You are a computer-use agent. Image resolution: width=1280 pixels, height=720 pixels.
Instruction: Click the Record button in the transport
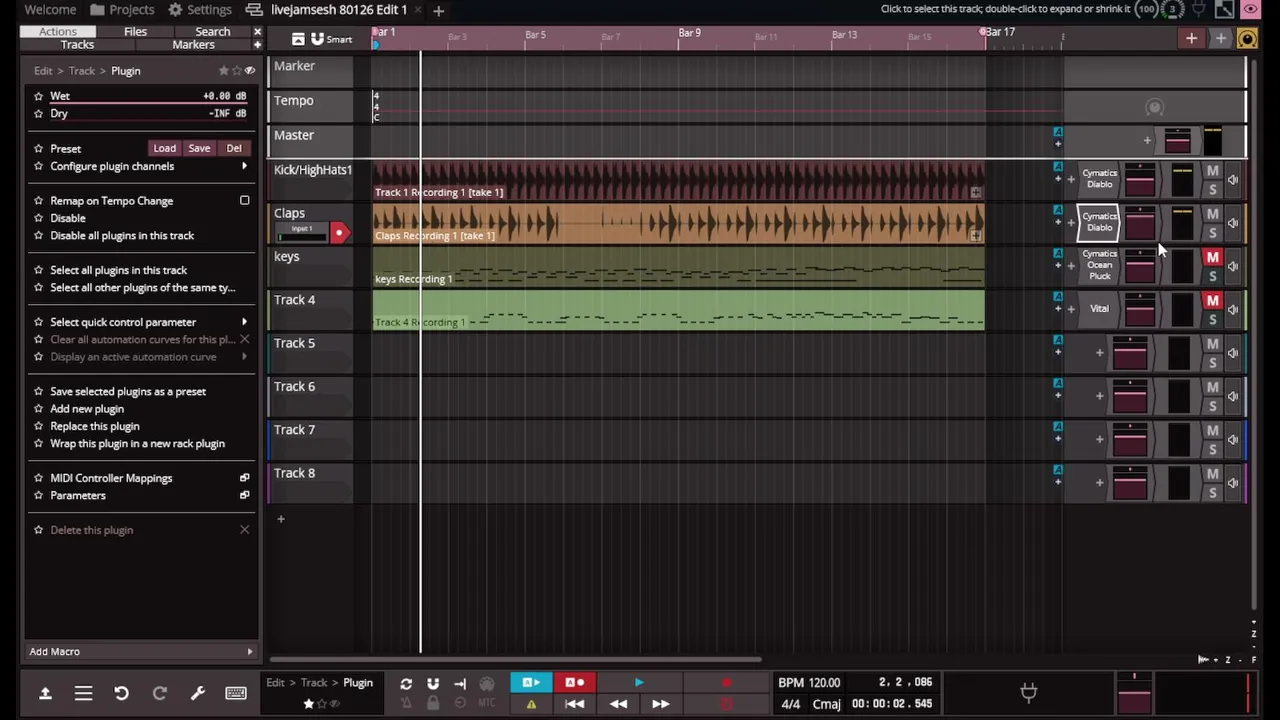(727, 684)
